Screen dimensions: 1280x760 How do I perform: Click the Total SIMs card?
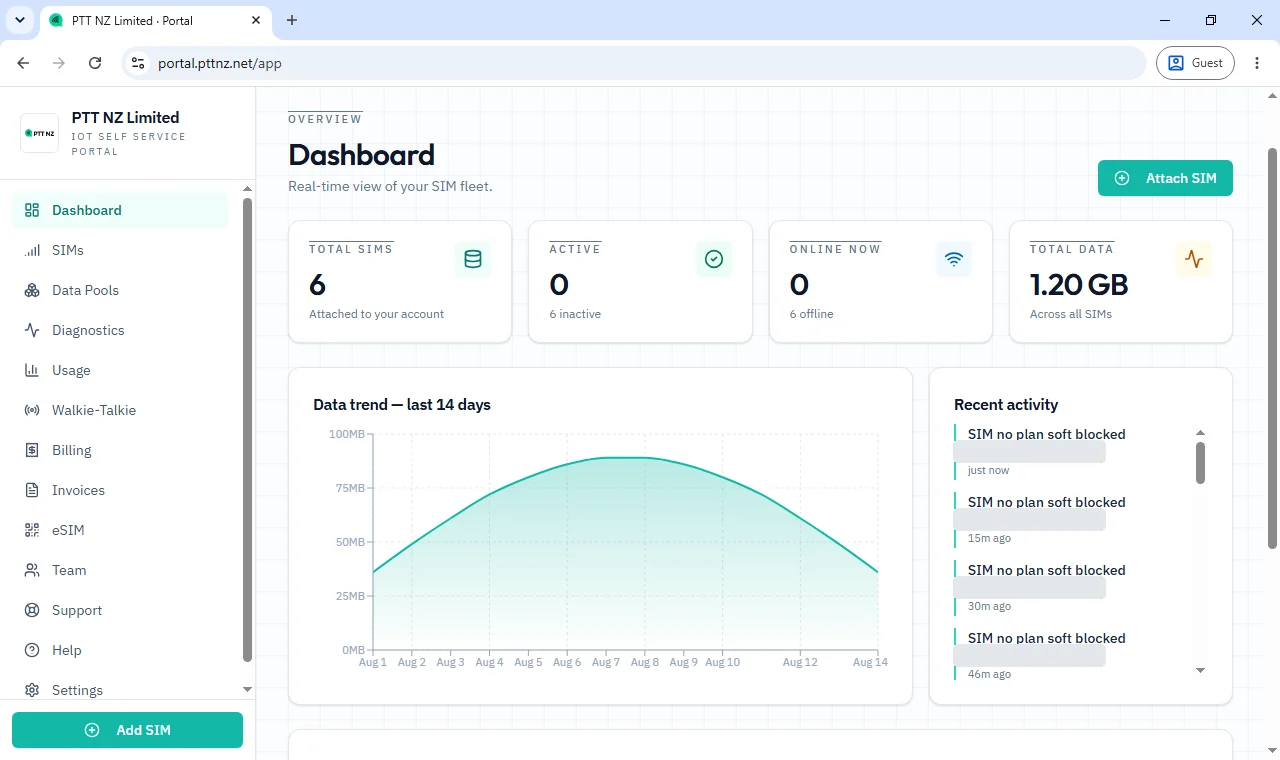(400, 282)
